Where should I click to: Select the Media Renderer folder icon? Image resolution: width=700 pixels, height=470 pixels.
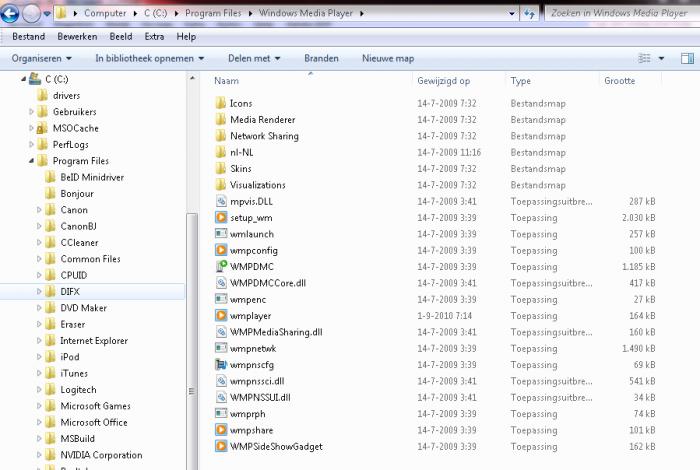coord(221,120)
